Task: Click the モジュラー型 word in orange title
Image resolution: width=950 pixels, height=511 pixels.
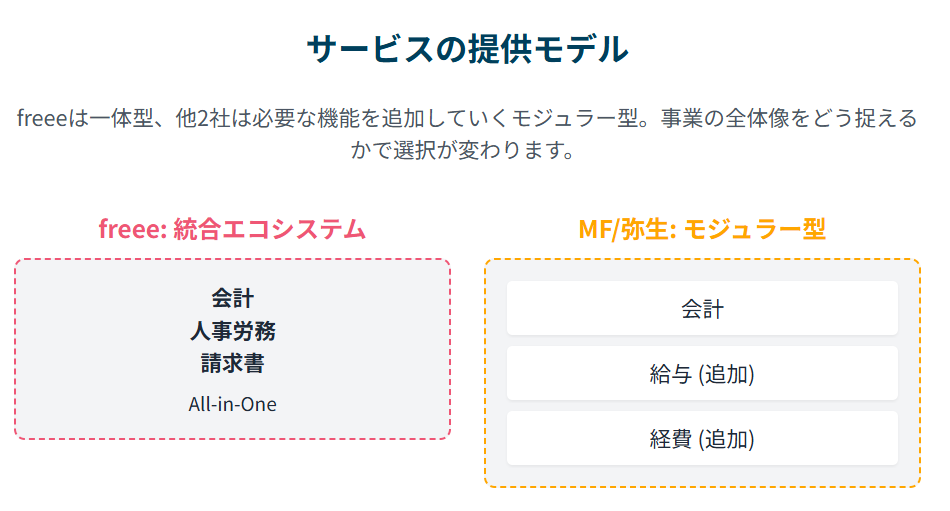Action: [755, 229]
